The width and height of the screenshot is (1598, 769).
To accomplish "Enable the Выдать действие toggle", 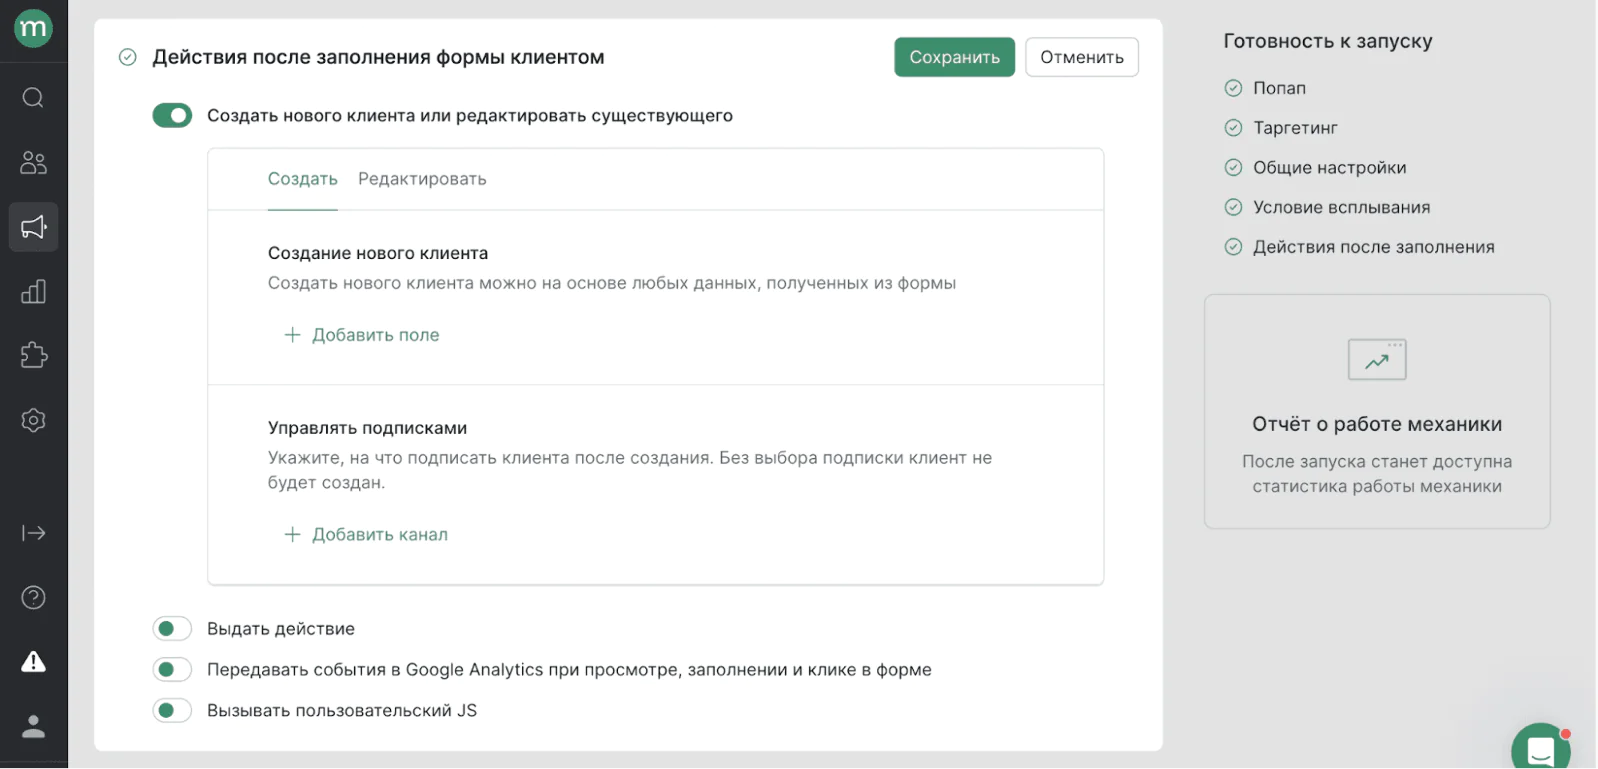I will [x=172, y=629].
